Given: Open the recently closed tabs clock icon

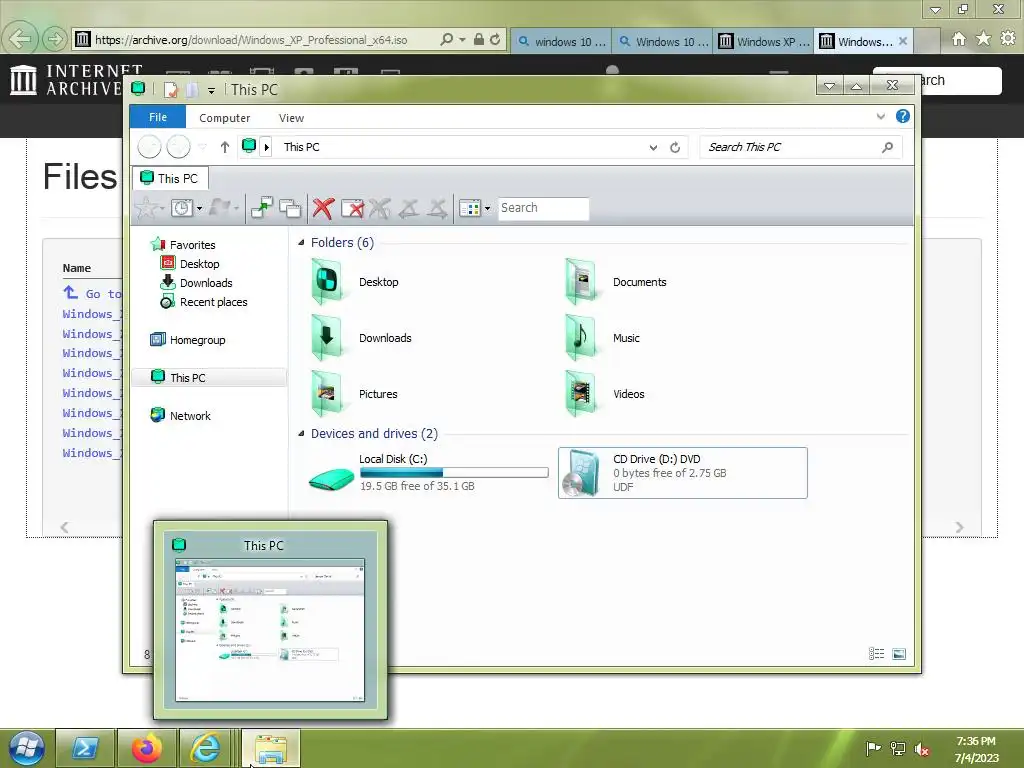Looking at the screenshot, I should coord(182,208).
